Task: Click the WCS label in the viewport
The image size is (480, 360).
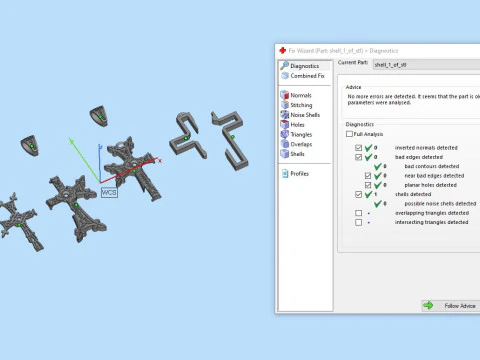Action: click(x=109, y=192)
